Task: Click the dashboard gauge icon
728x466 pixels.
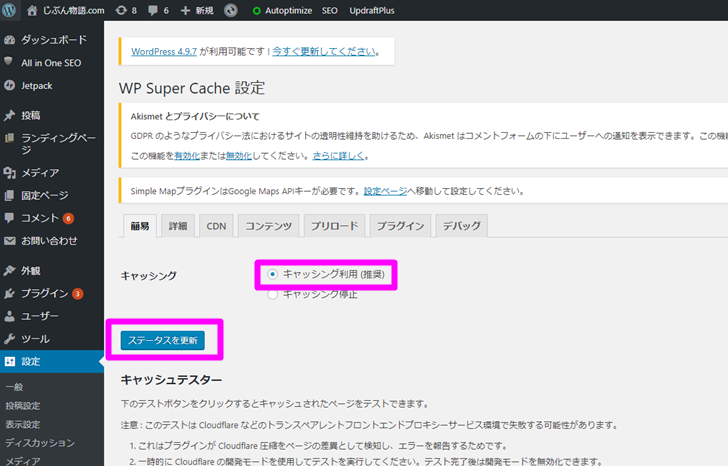Action: pos(9,40)
